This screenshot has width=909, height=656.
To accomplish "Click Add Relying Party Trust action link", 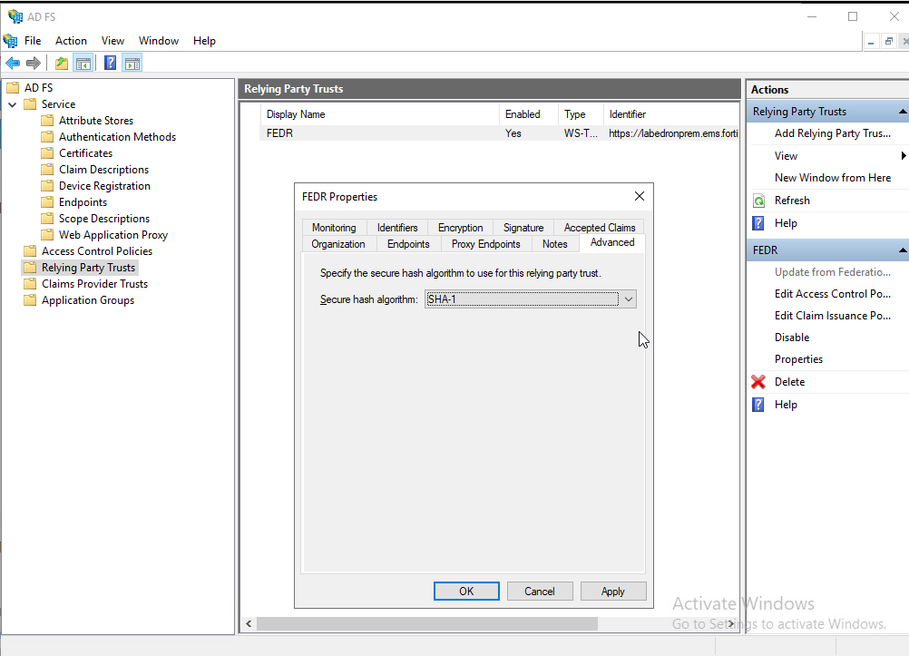I will (x=832, y=134).
